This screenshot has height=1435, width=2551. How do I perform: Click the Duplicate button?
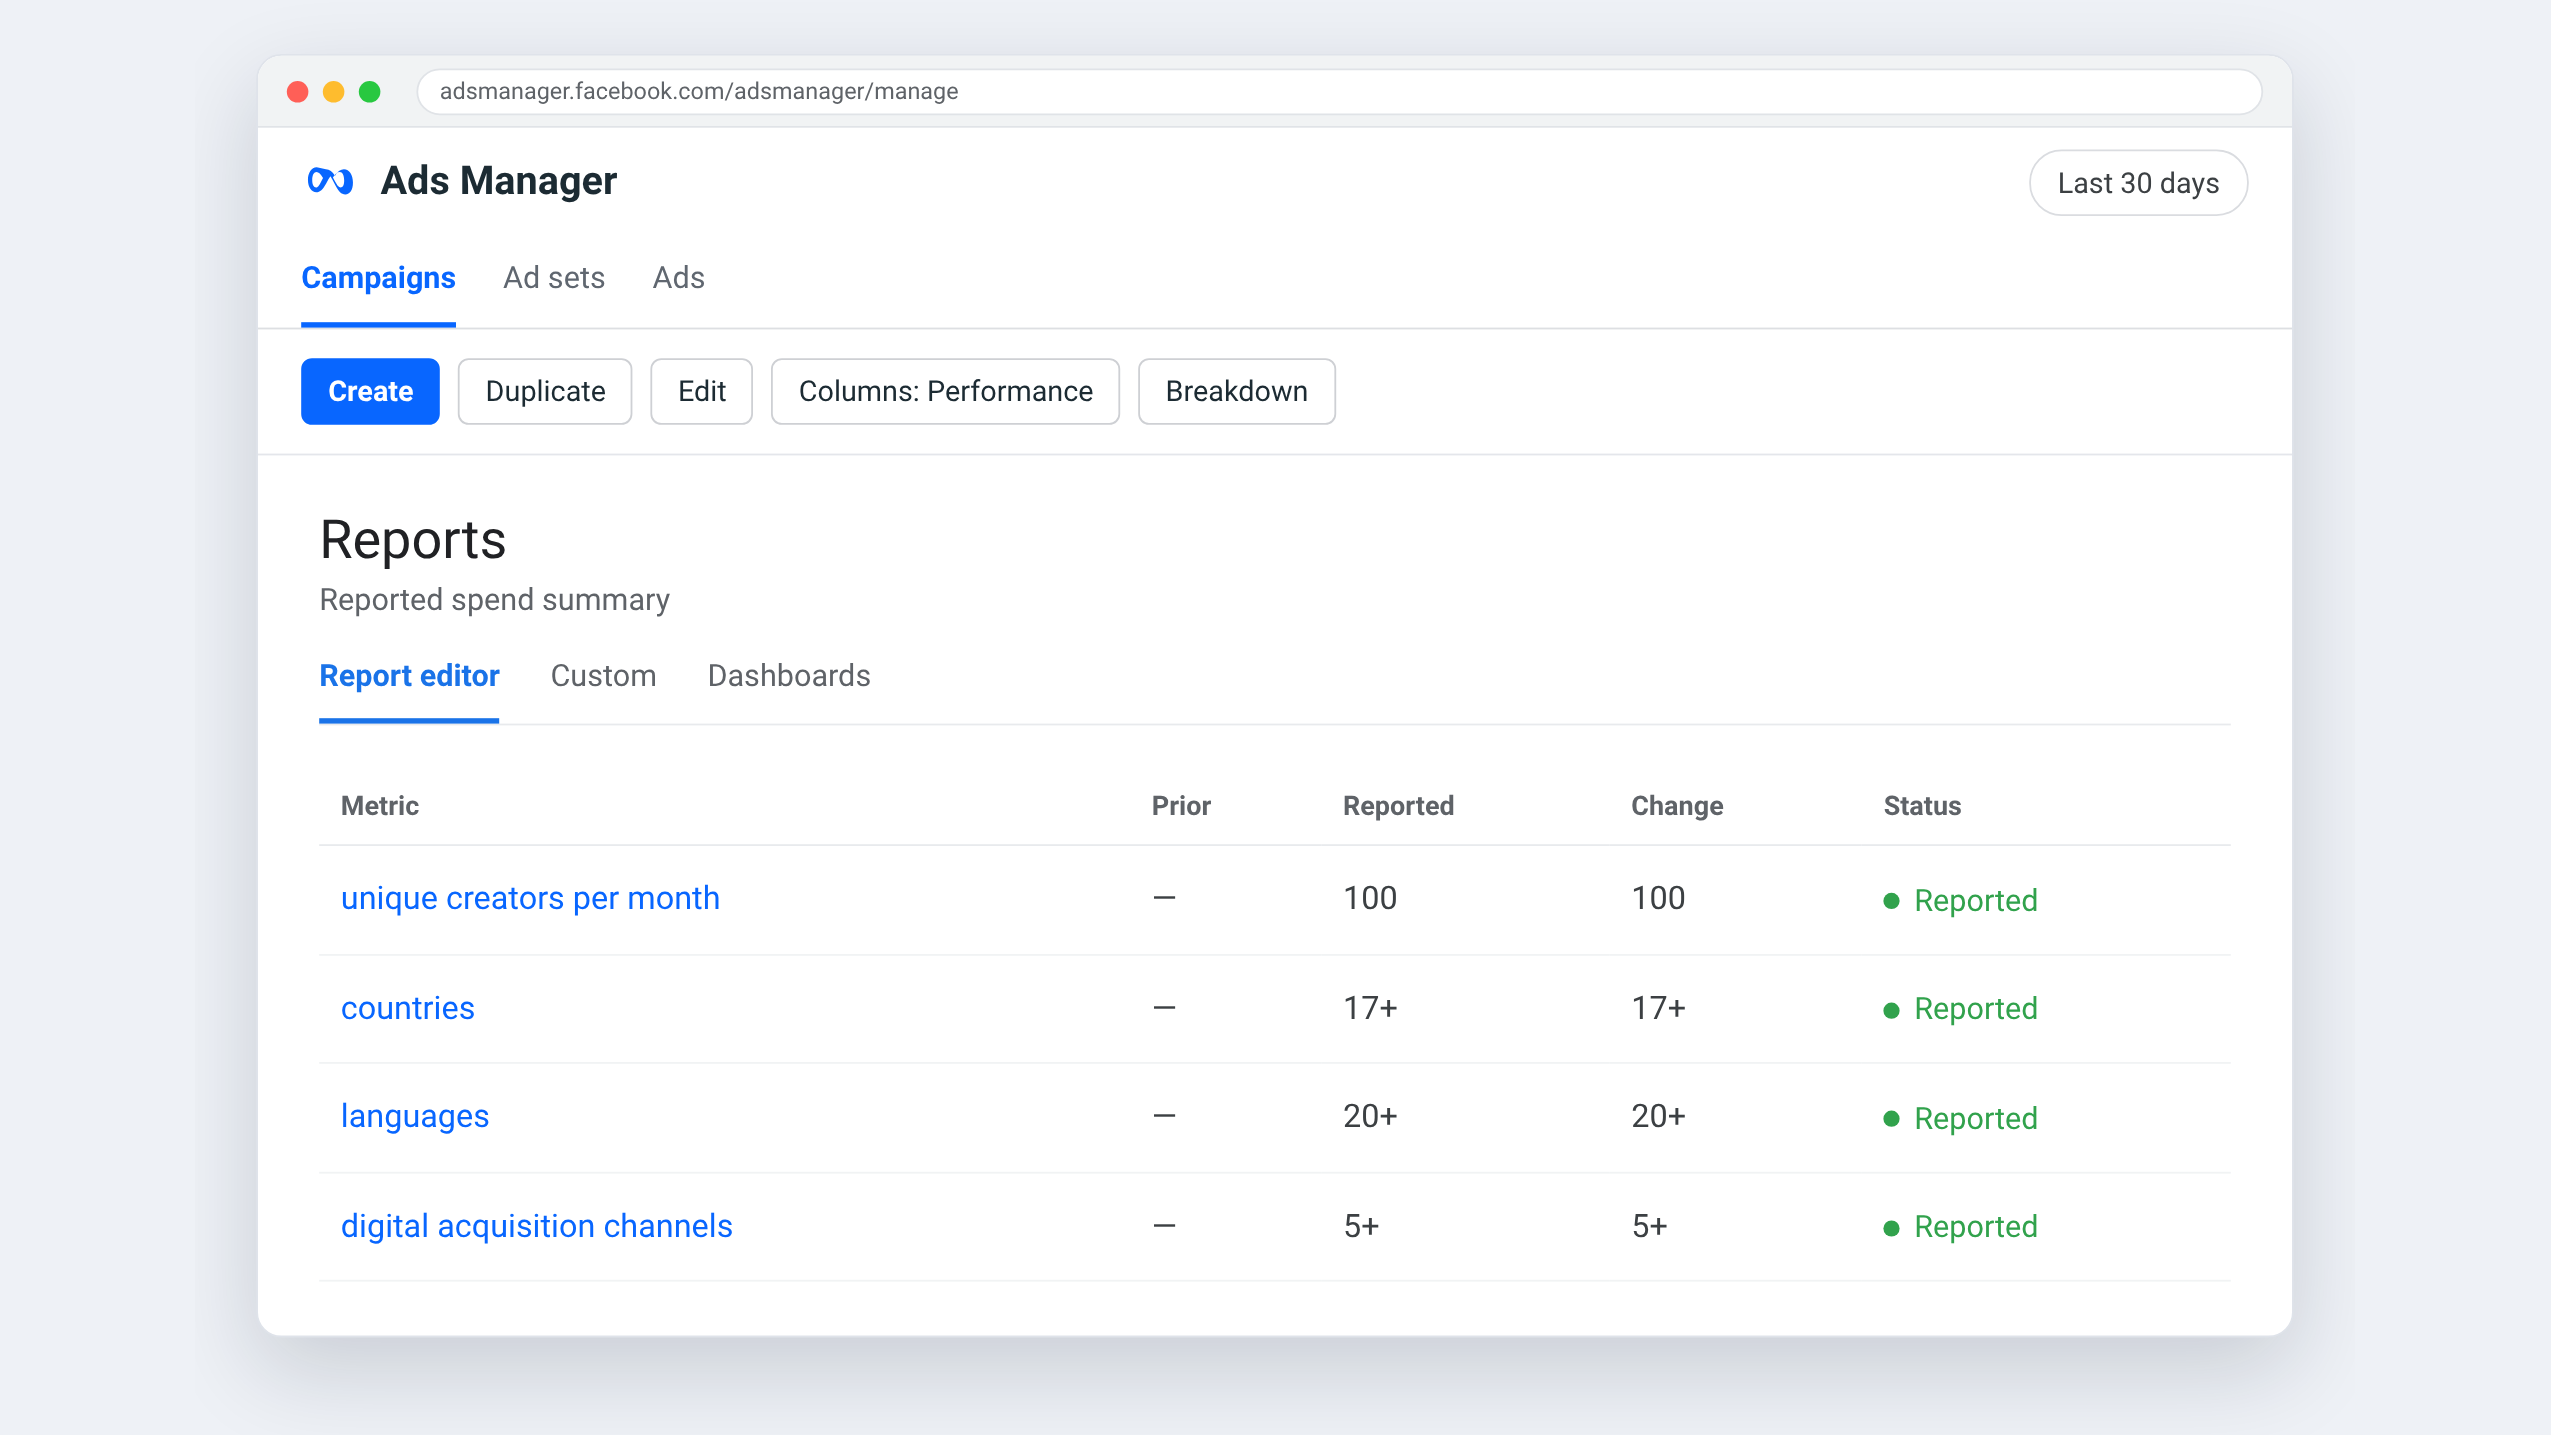point(545,391)
